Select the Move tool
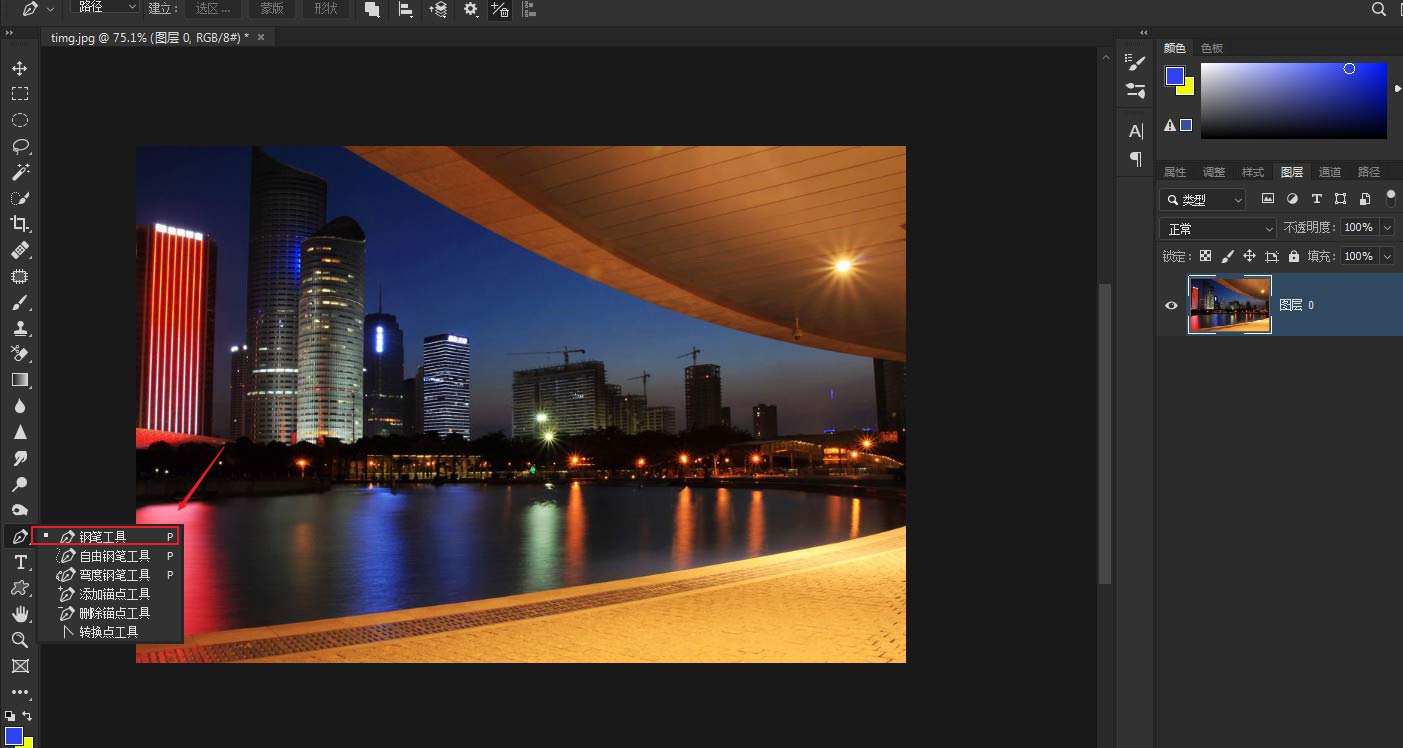This screenshot has width=1403, height=748. pyautogui.click(x=19, y=68)
